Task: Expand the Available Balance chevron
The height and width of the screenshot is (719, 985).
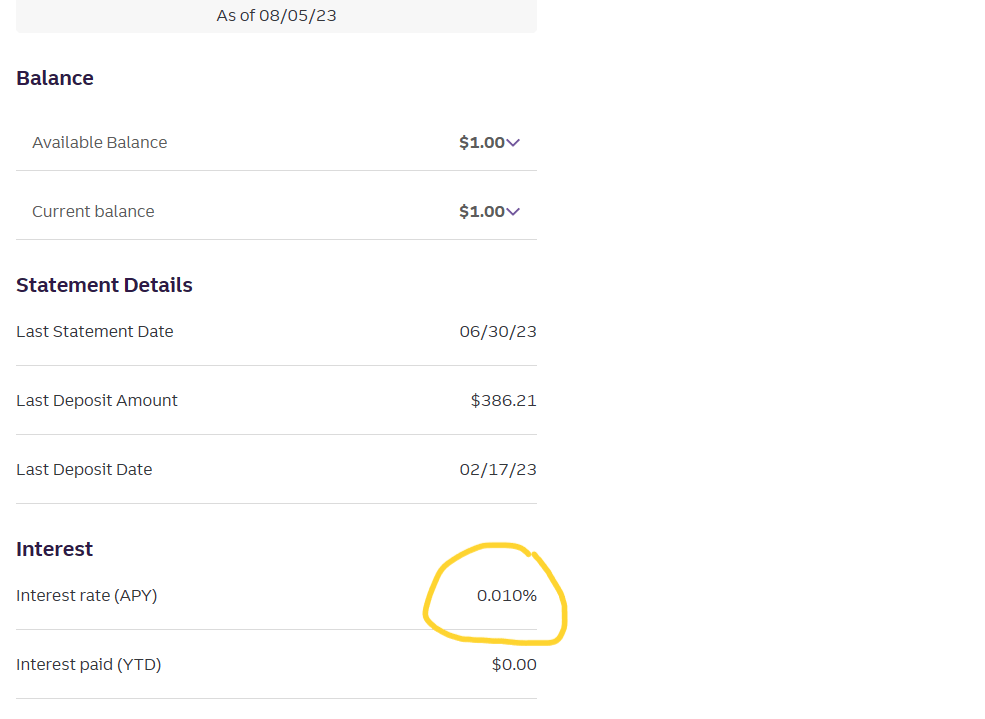Action: (513, 143)
